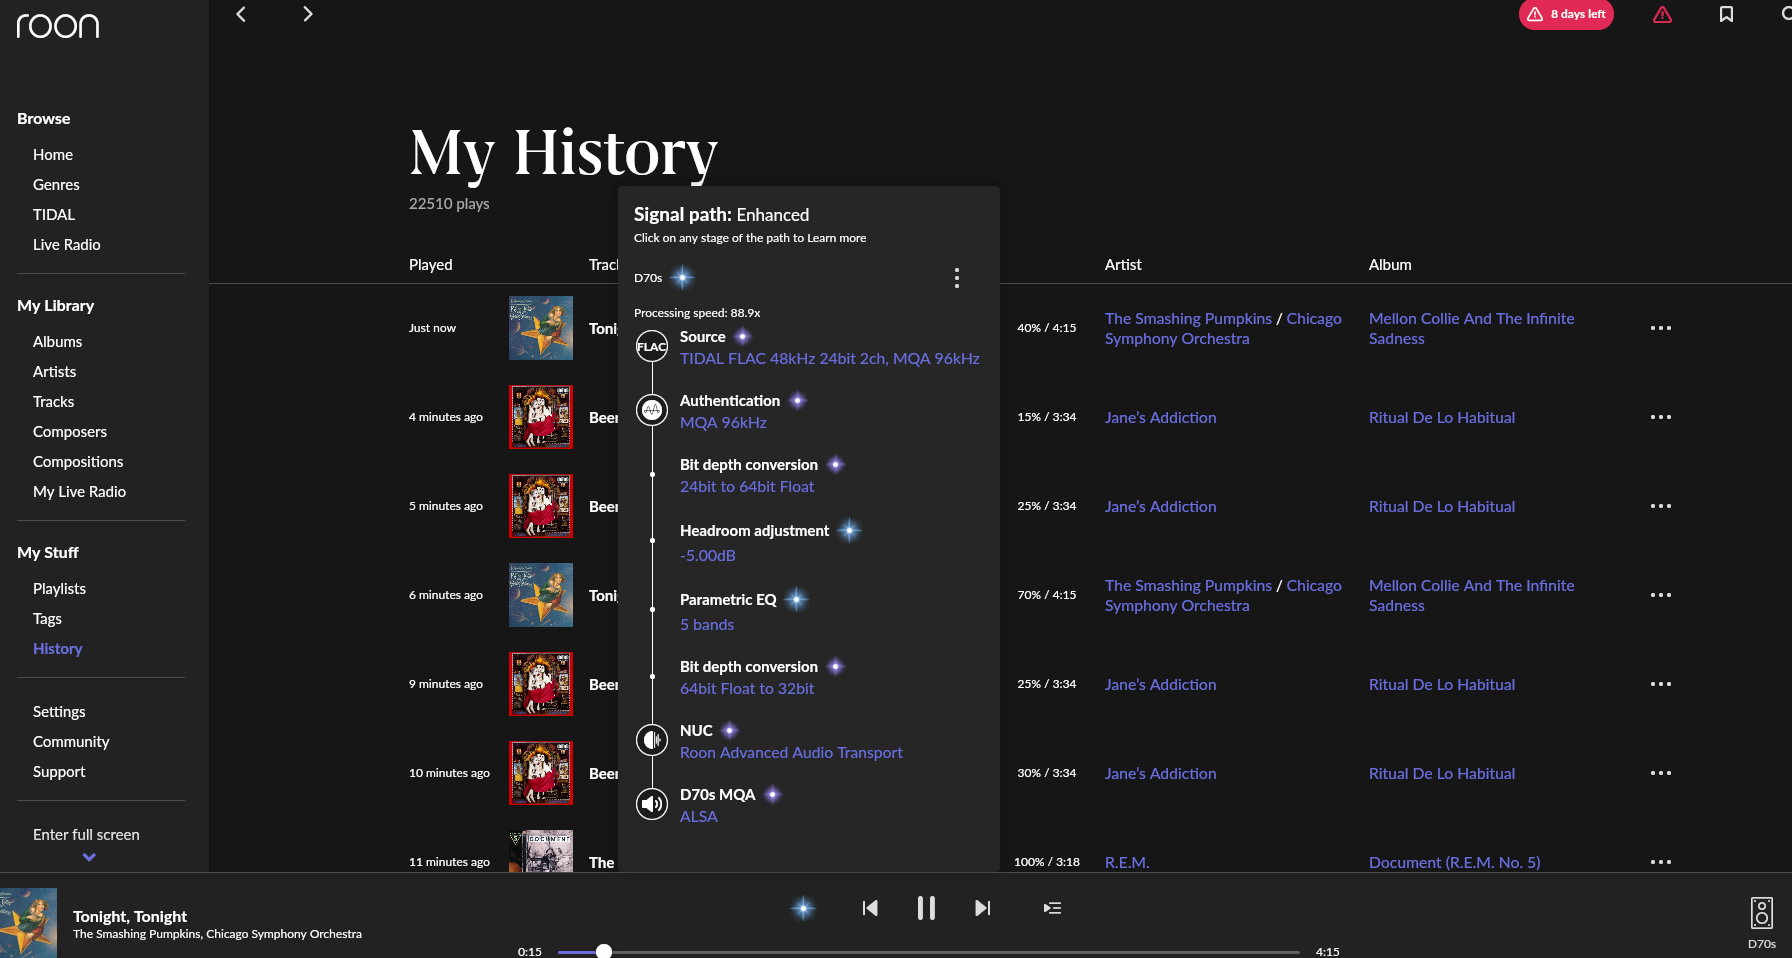
Task: Open My Live Radio
Action: [x=80, y=492]
